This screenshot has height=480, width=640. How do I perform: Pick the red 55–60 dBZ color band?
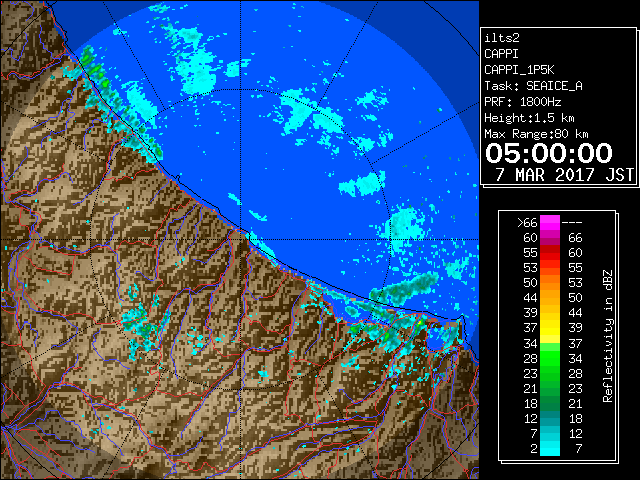click(550, 253)
